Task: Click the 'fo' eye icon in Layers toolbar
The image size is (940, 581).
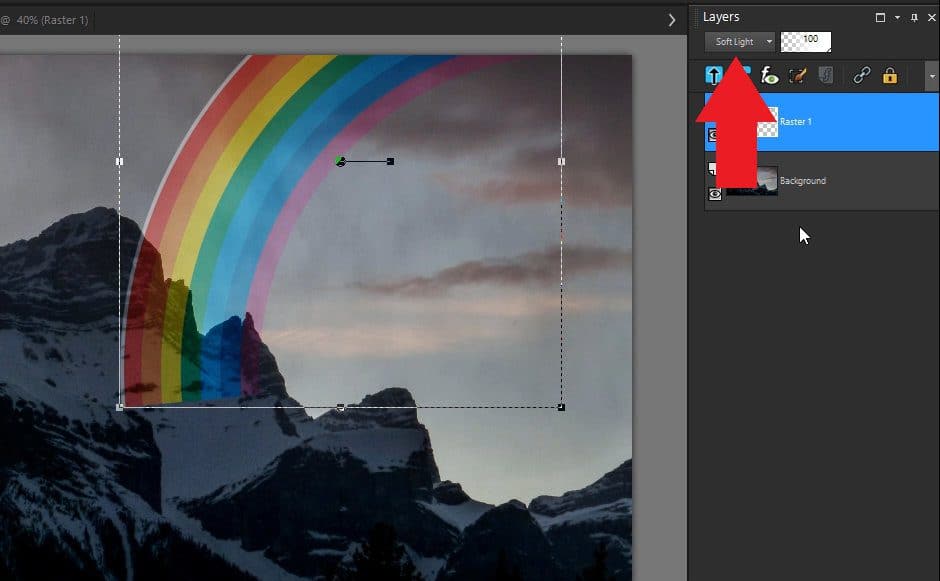Action: 769,75
